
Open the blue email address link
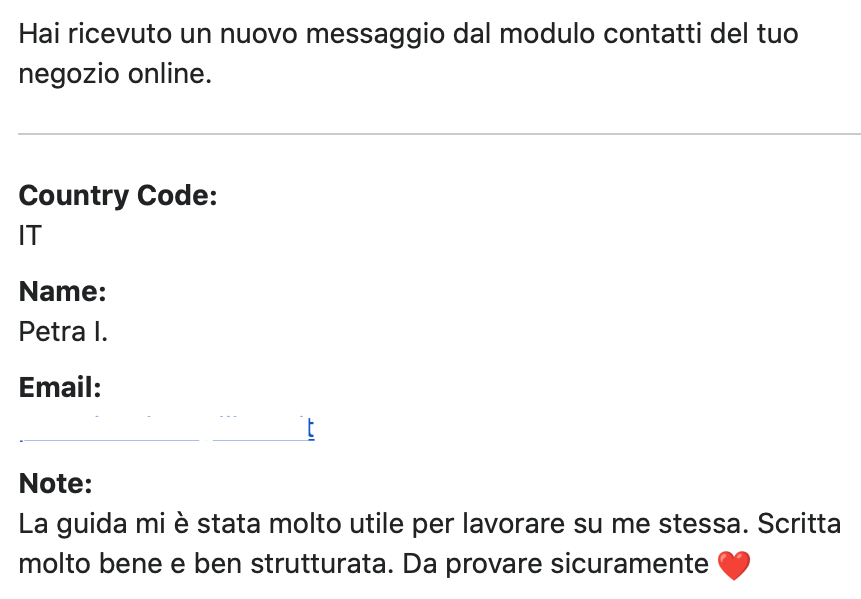pos(167,428)
